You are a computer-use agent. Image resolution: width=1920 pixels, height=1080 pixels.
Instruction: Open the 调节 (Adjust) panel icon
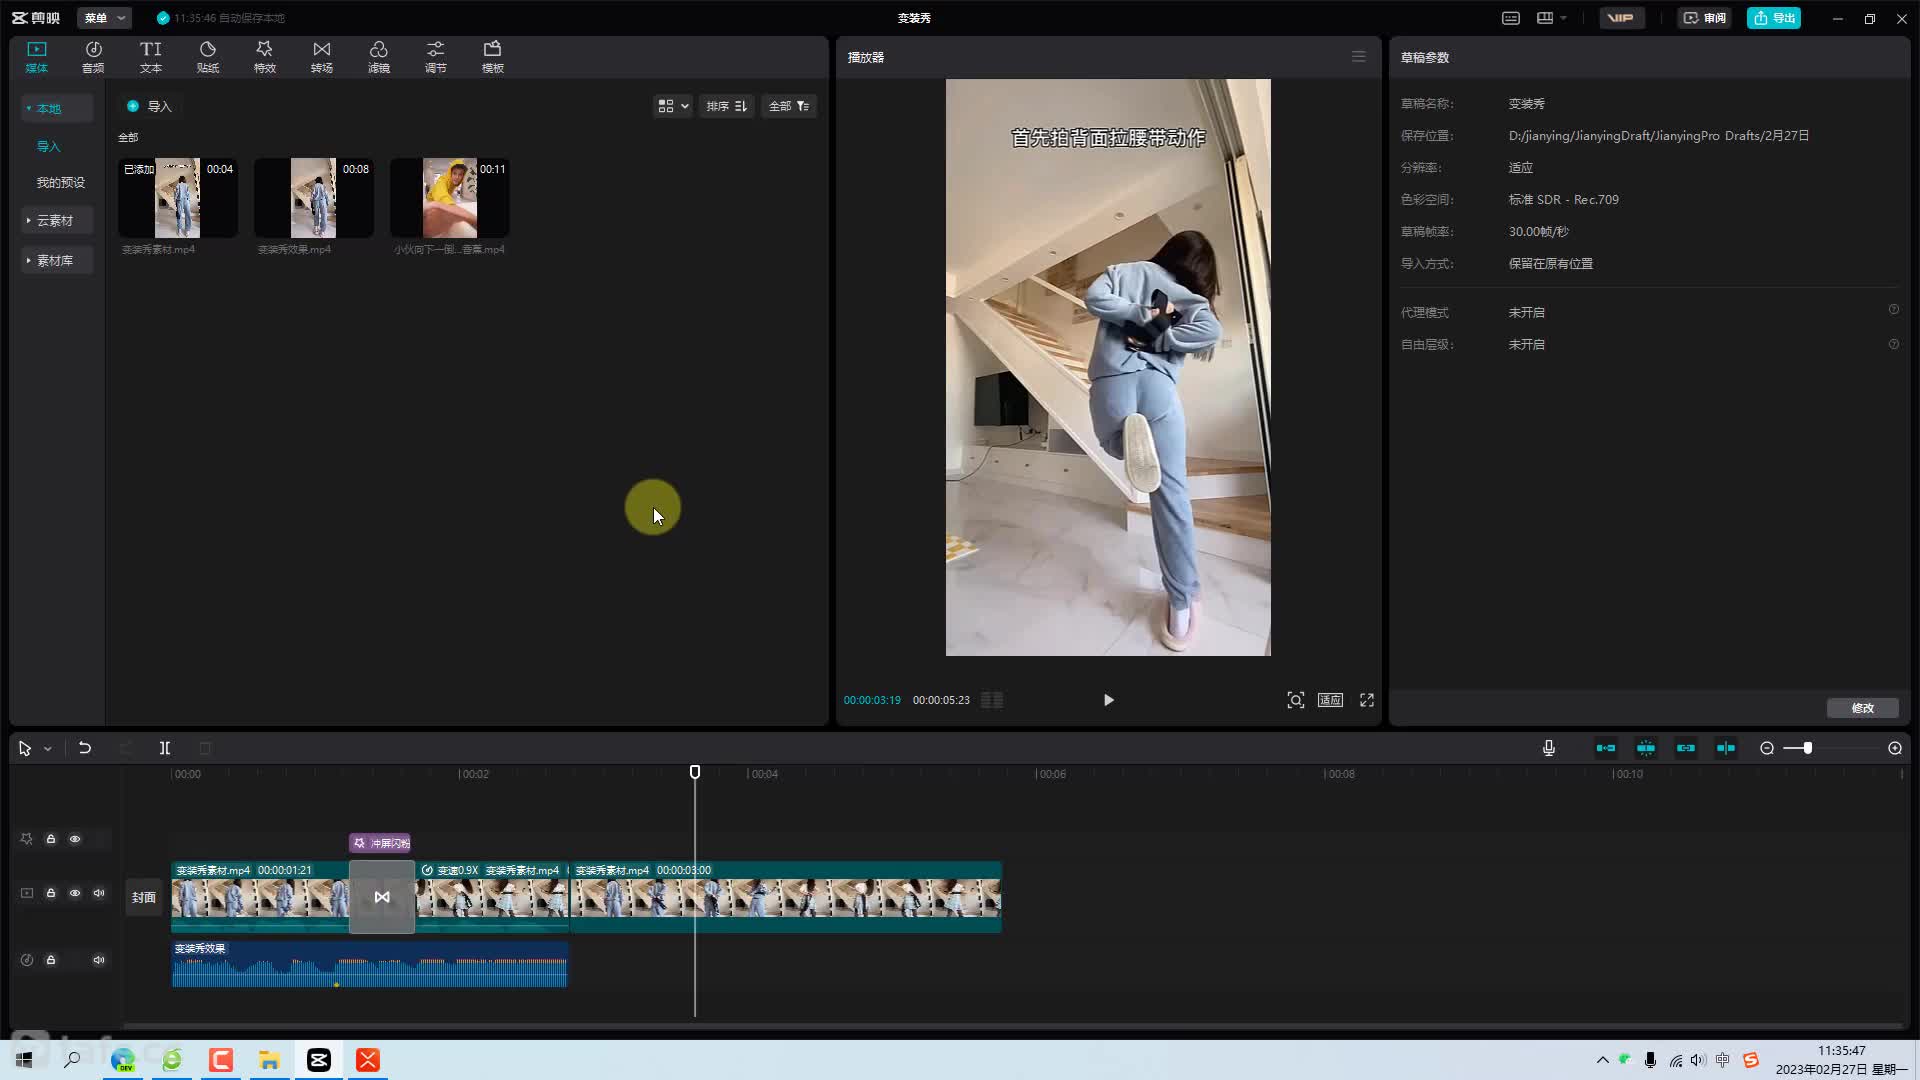coord(436,57)
